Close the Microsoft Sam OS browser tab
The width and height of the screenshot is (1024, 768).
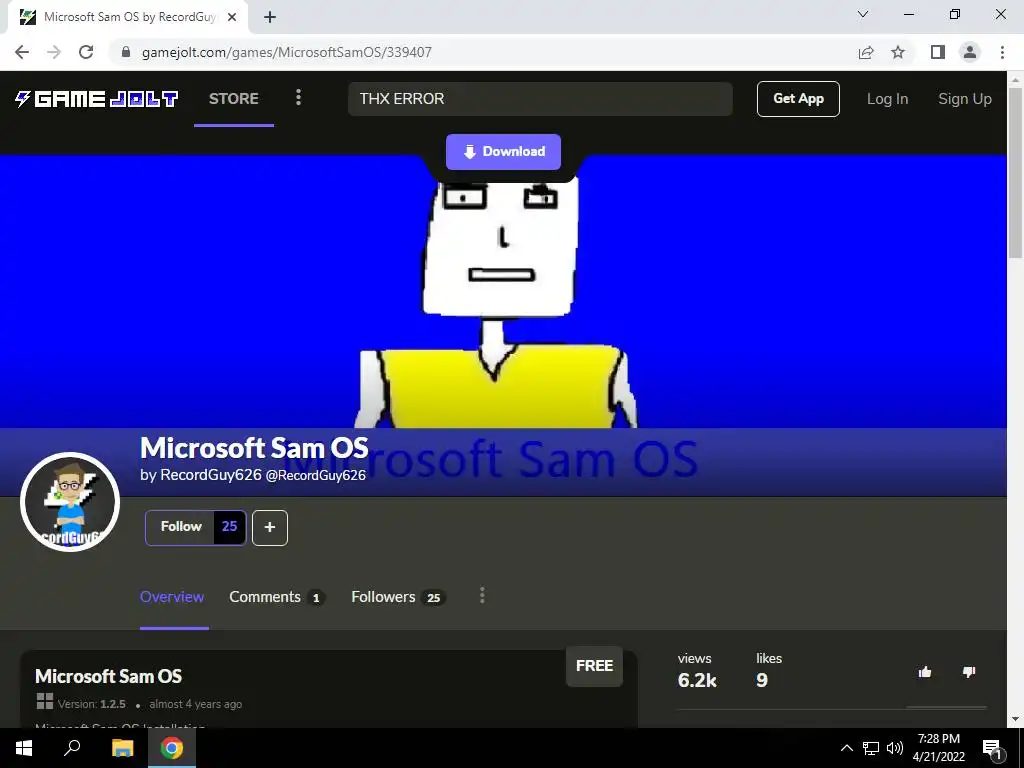tap(232, 17)
